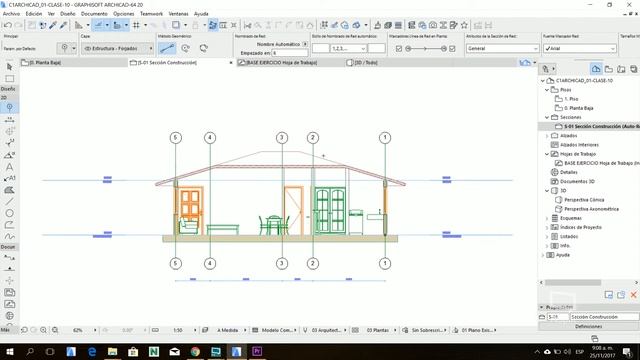
Task: Collapse the Secciones folder in Navigator
Action: click(x=547, y=117)
